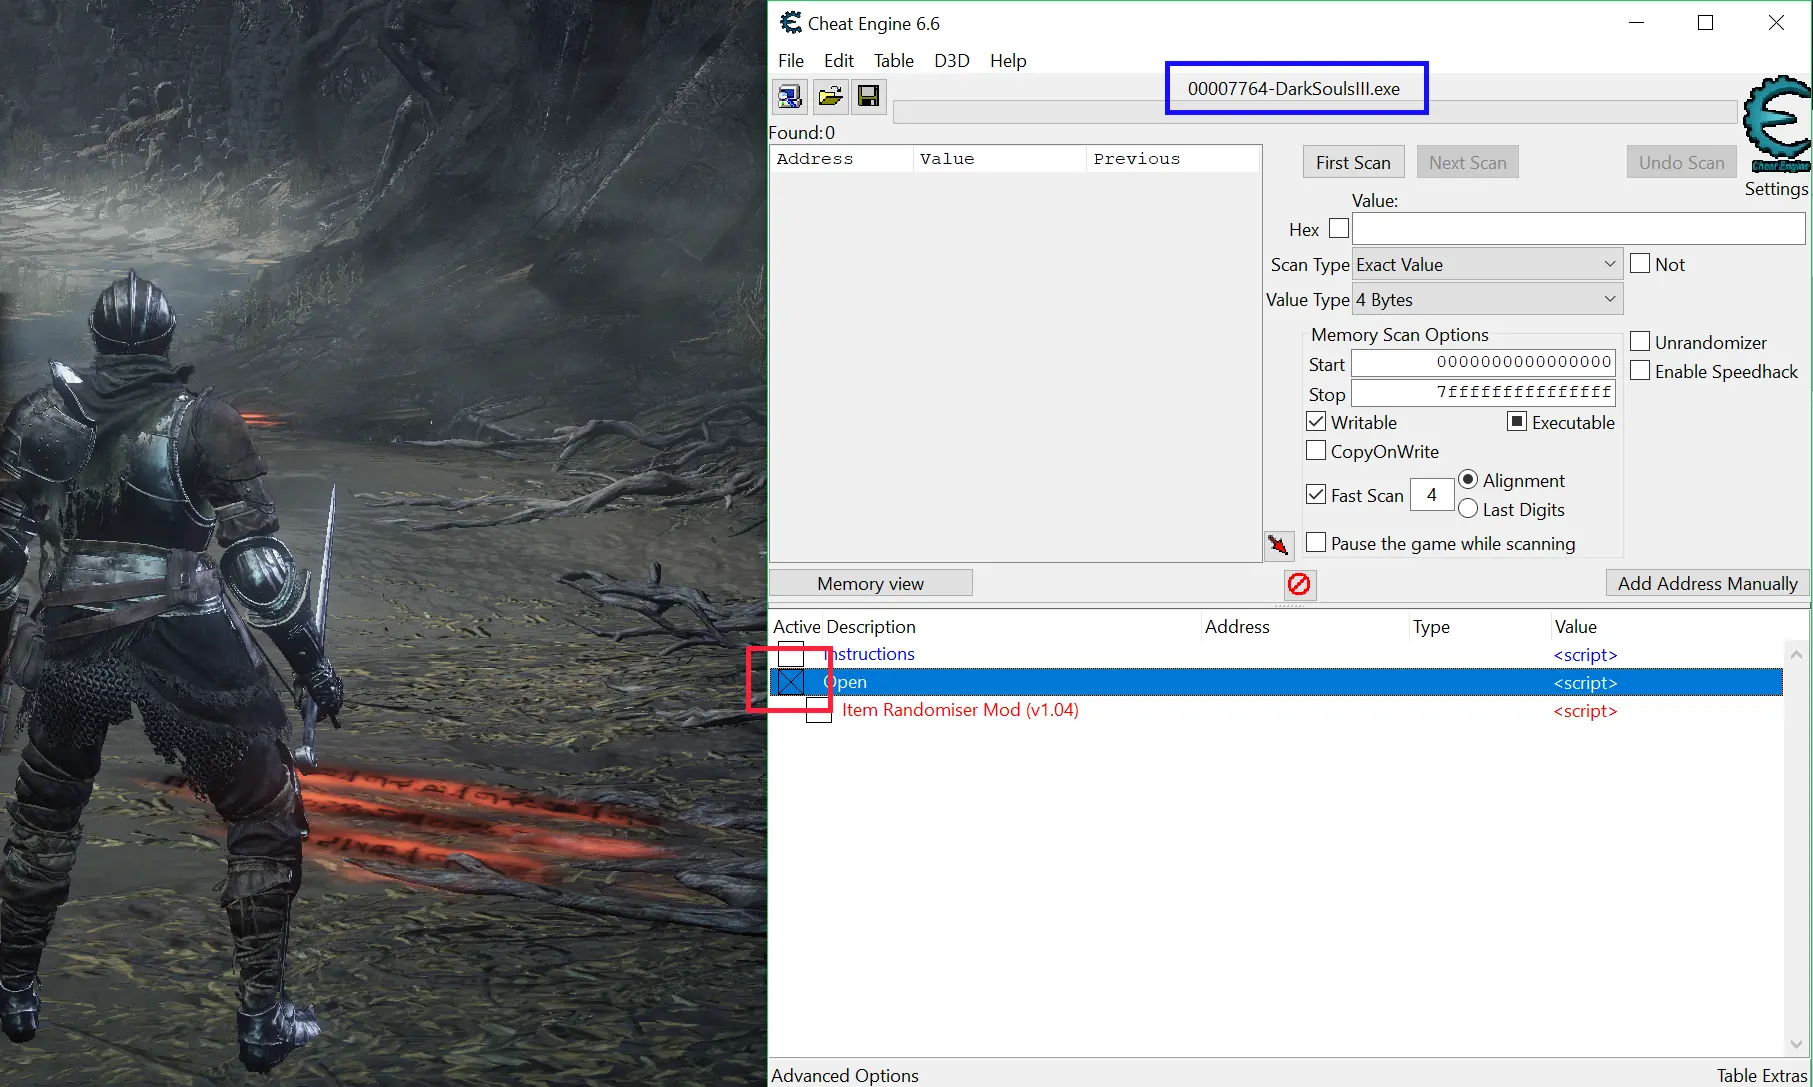1813x1087 pixels.
Task: Open Advanced Options at the bottom
Action: [844, 1075]
